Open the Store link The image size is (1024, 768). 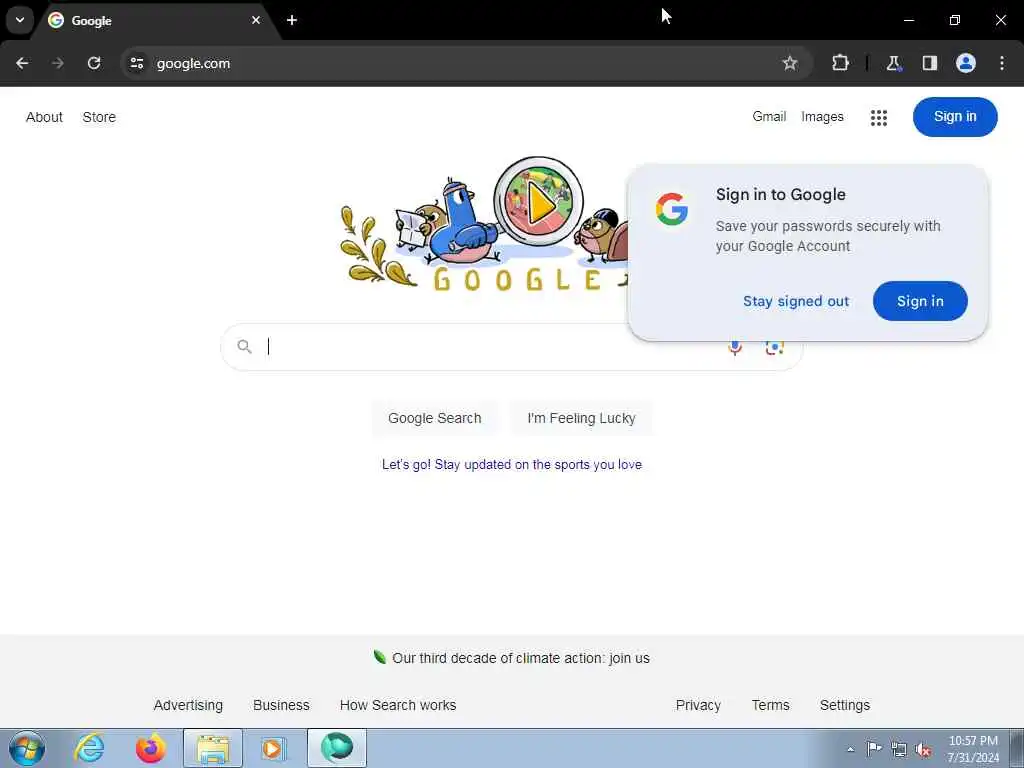coord(99,118)
